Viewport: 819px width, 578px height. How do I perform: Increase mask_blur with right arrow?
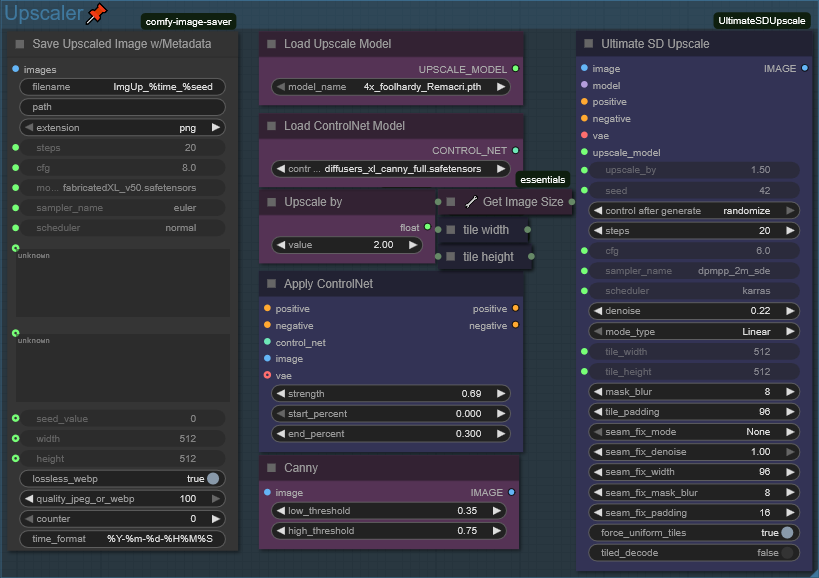pos(790,392)
